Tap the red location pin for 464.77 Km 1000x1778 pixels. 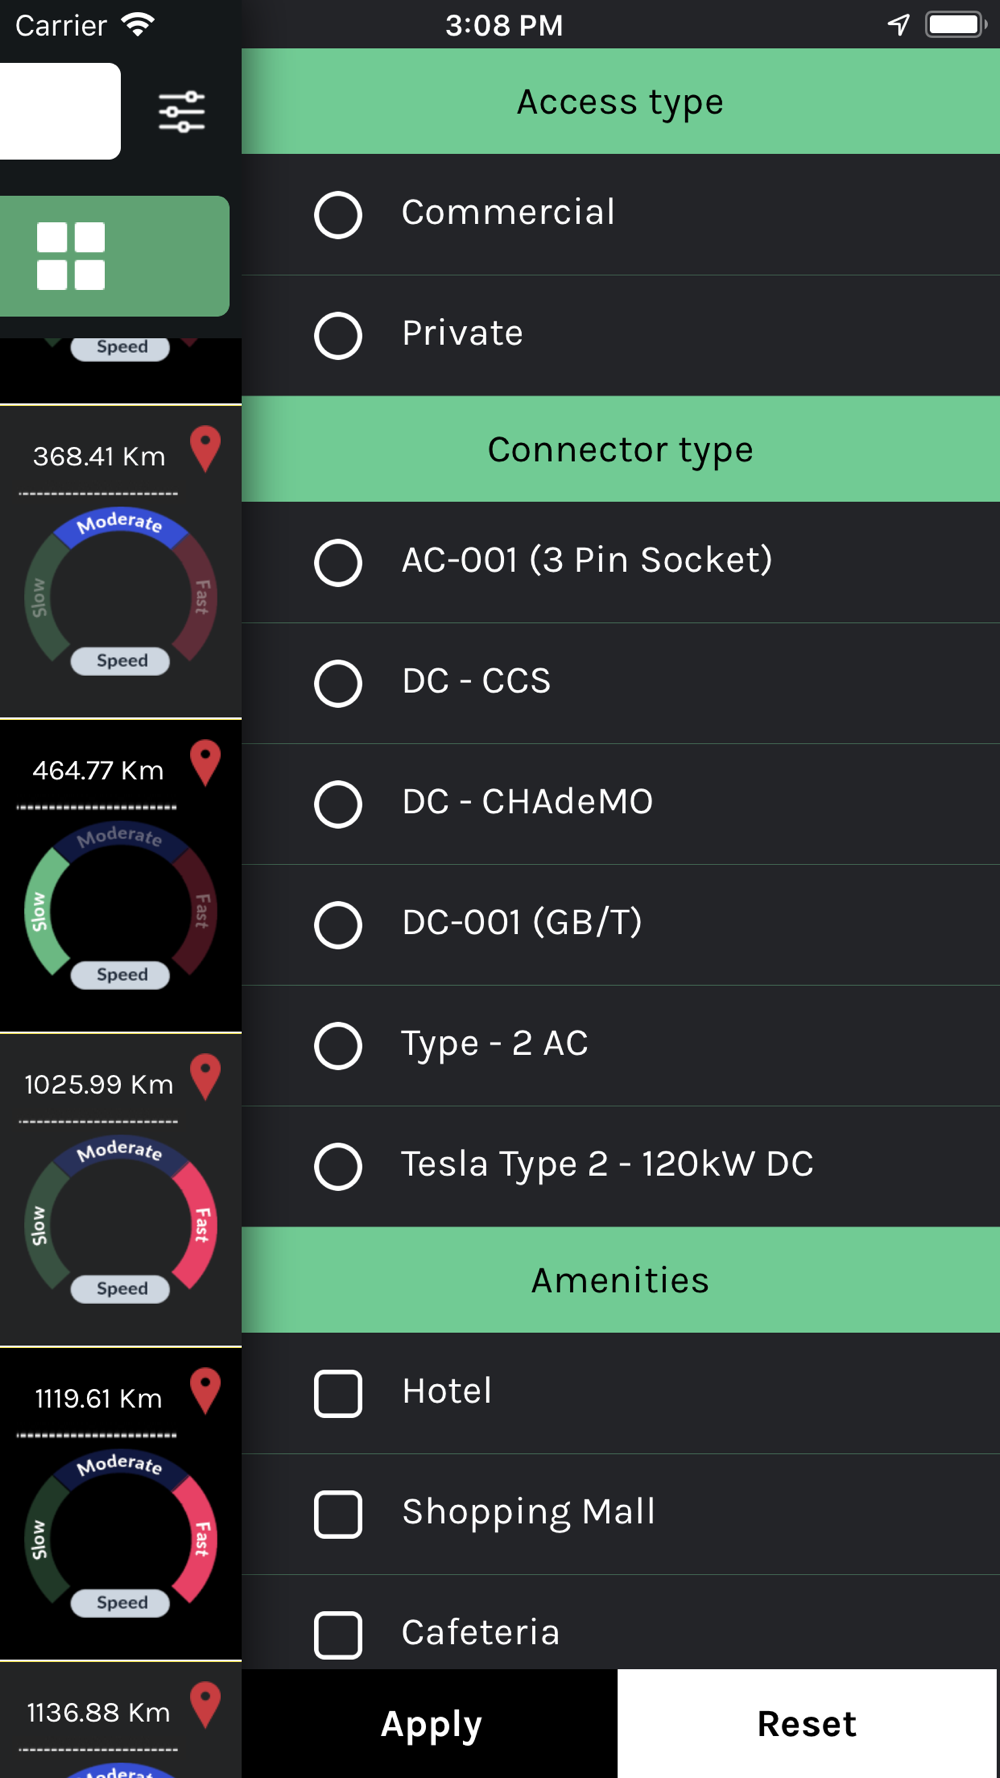coord(205,763)
